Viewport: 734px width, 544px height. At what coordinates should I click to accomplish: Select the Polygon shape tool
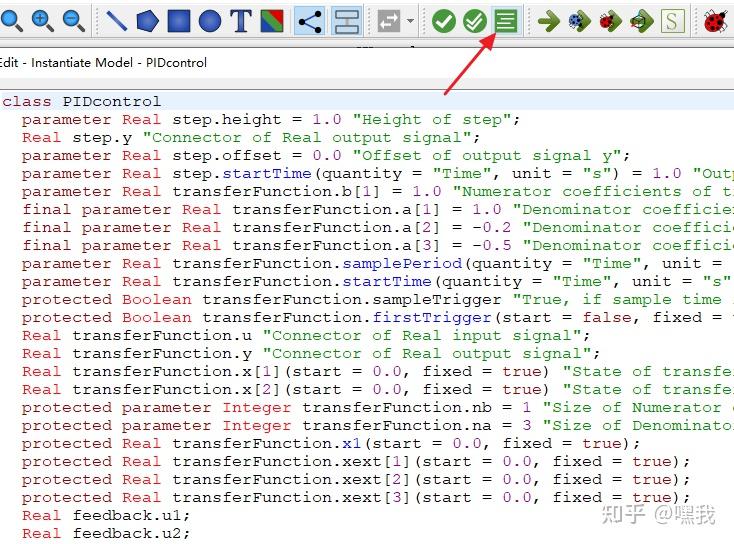[147, 21]
